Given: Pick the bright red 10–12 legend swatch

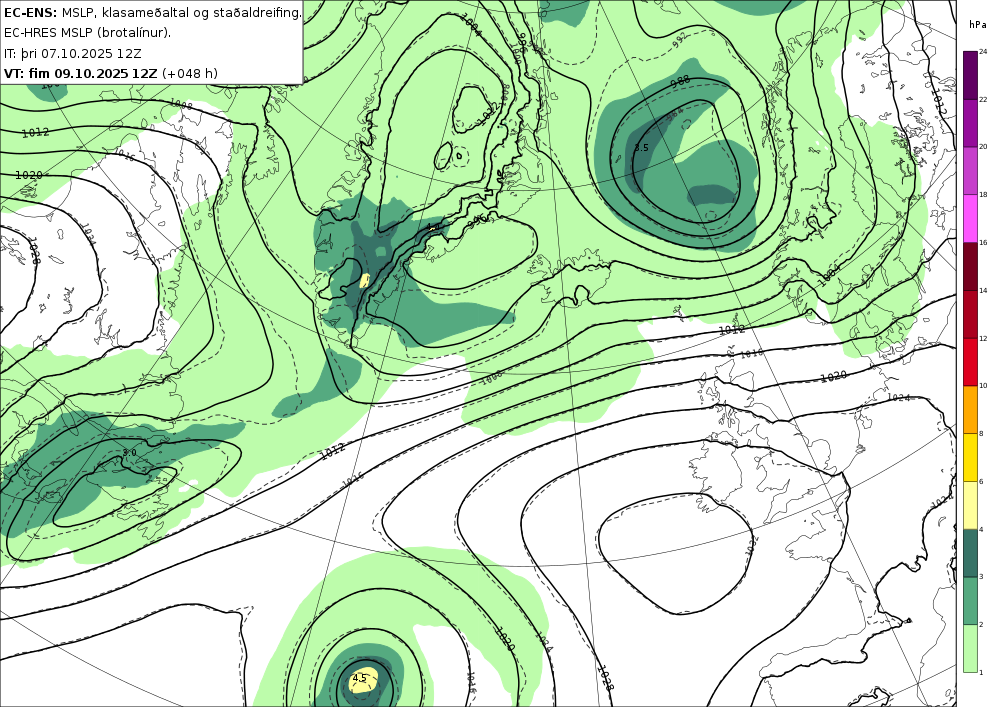Looking at the screenshot, I should pyautogui.click(x=970, y=362).
